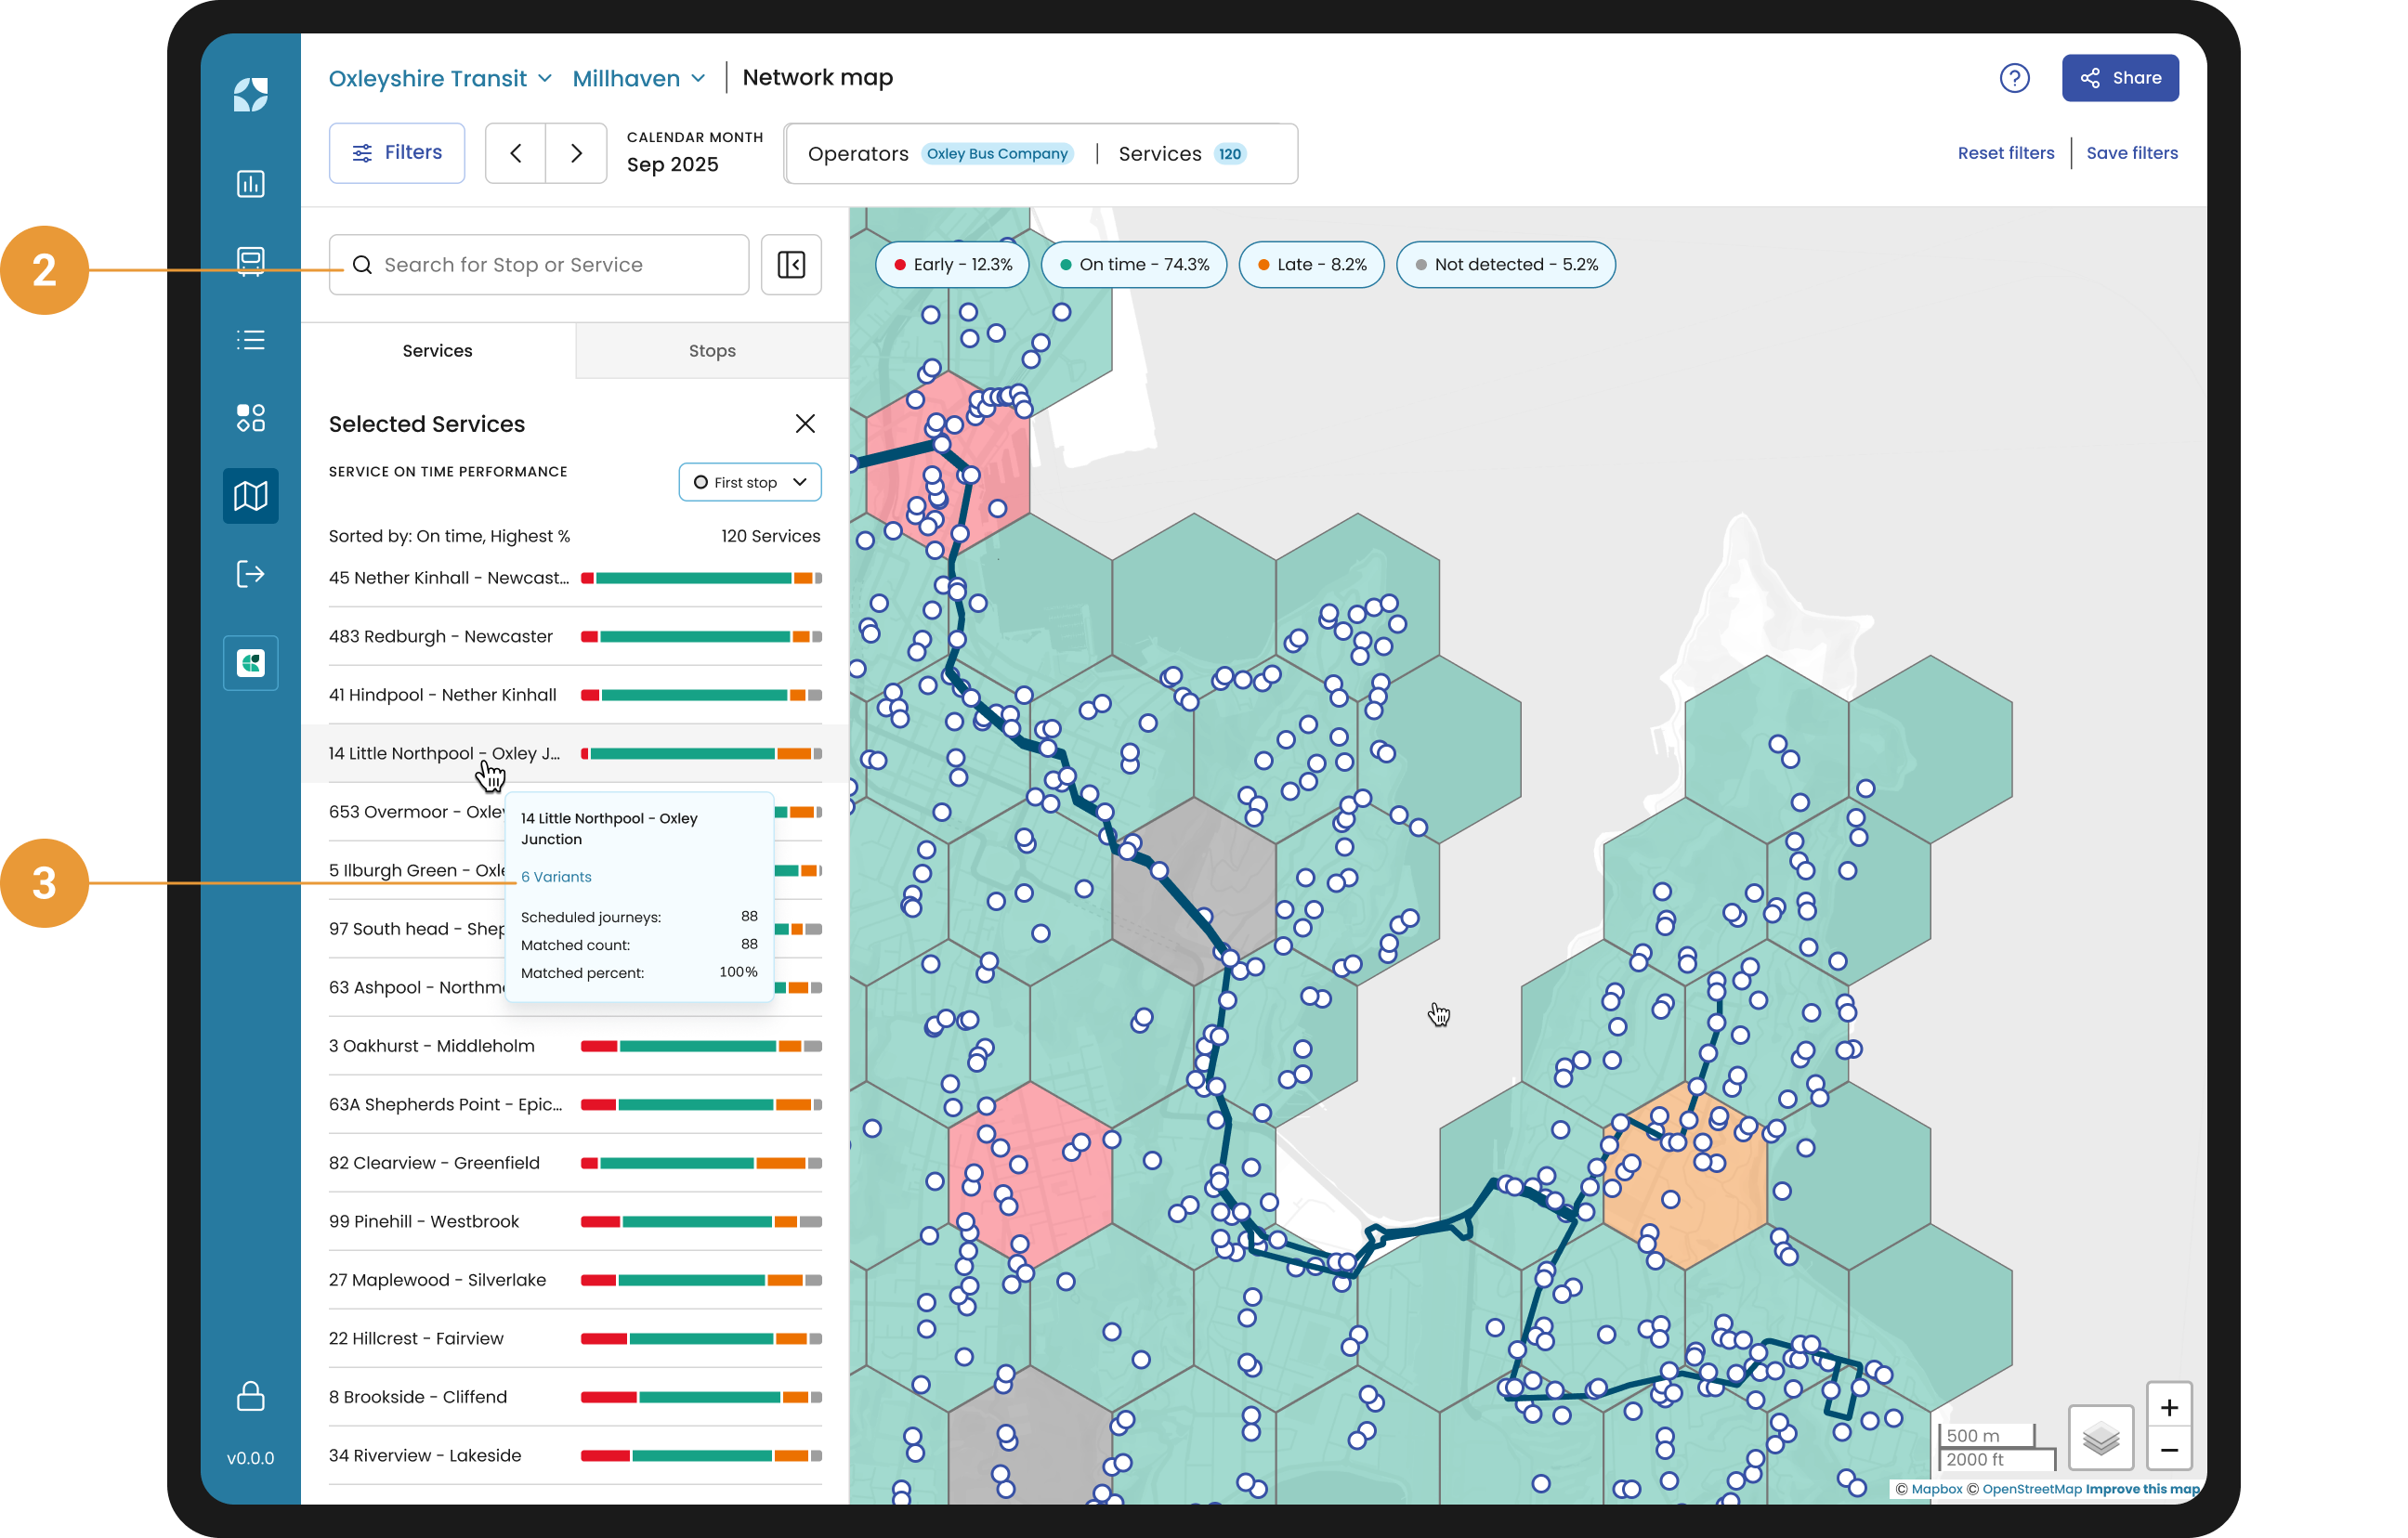Click the list view sidebar icon
2408x1538 pixels.
(250, 340)
